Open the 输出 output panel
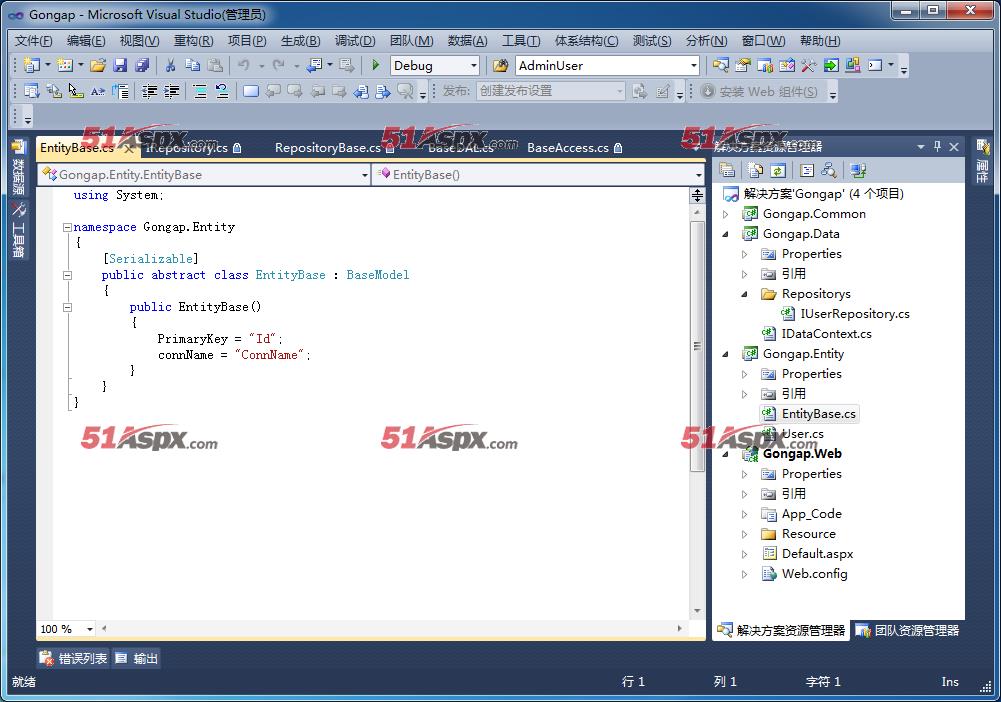This screenshot has width=1001, height=702. point(137,658)
